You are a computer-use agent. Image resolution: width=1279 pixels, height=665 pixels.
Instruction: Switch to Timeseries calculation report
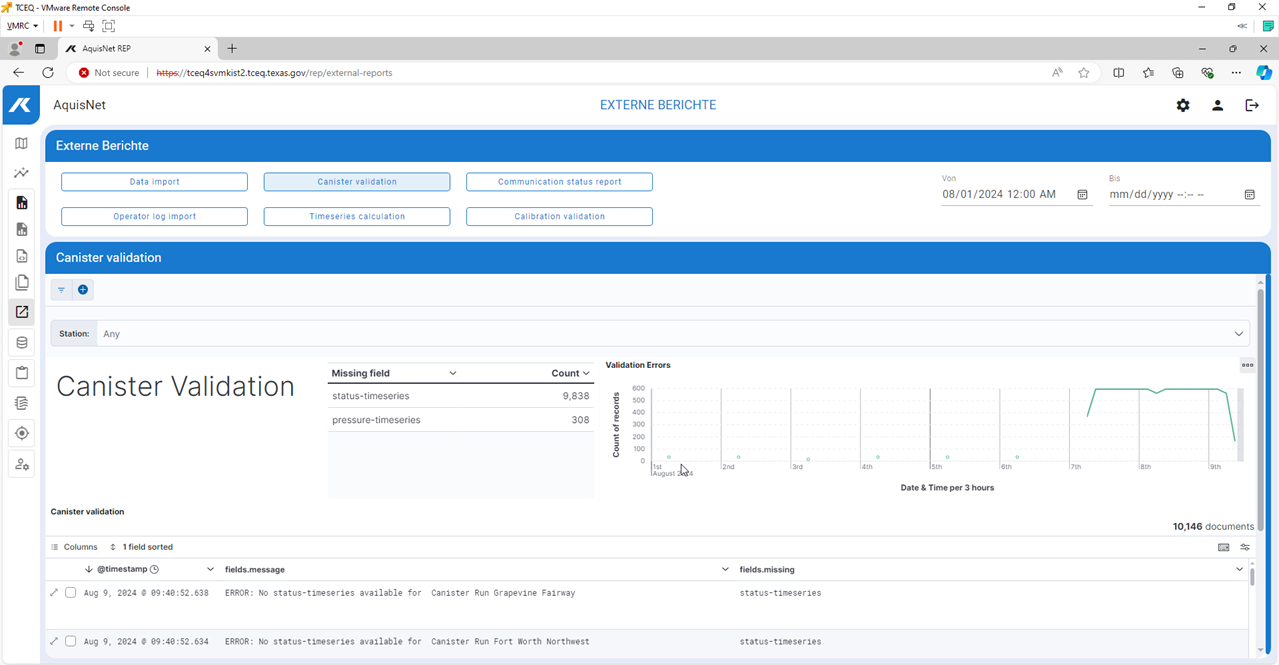pyautogui.click(x=357, y=217)
